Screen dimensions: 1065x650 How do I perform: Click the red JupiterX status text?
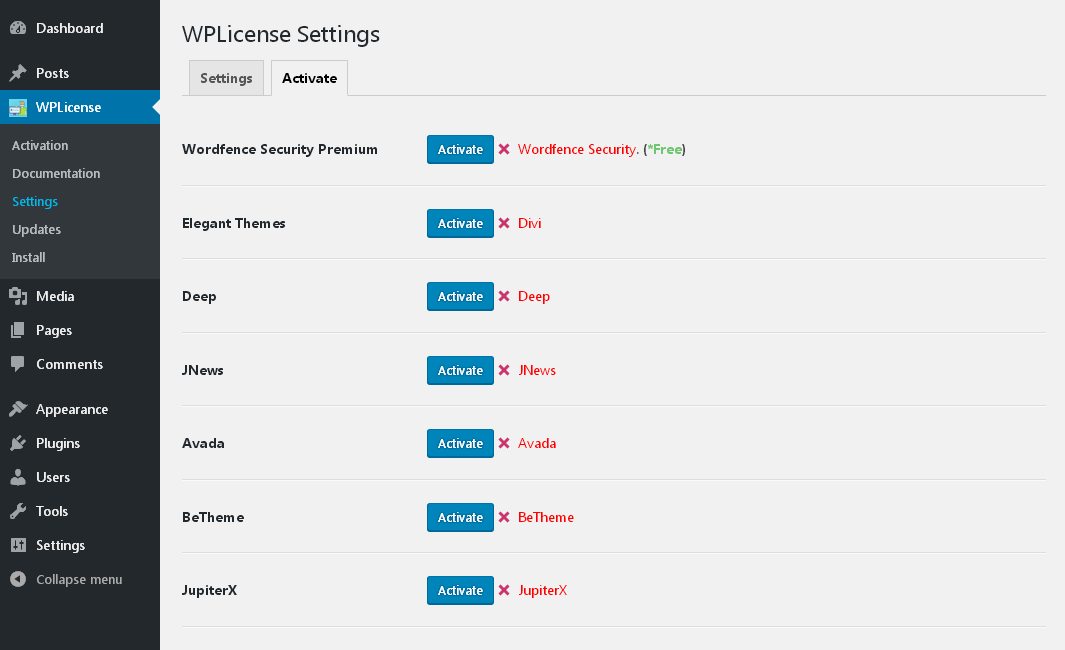[x=542, y=590]
